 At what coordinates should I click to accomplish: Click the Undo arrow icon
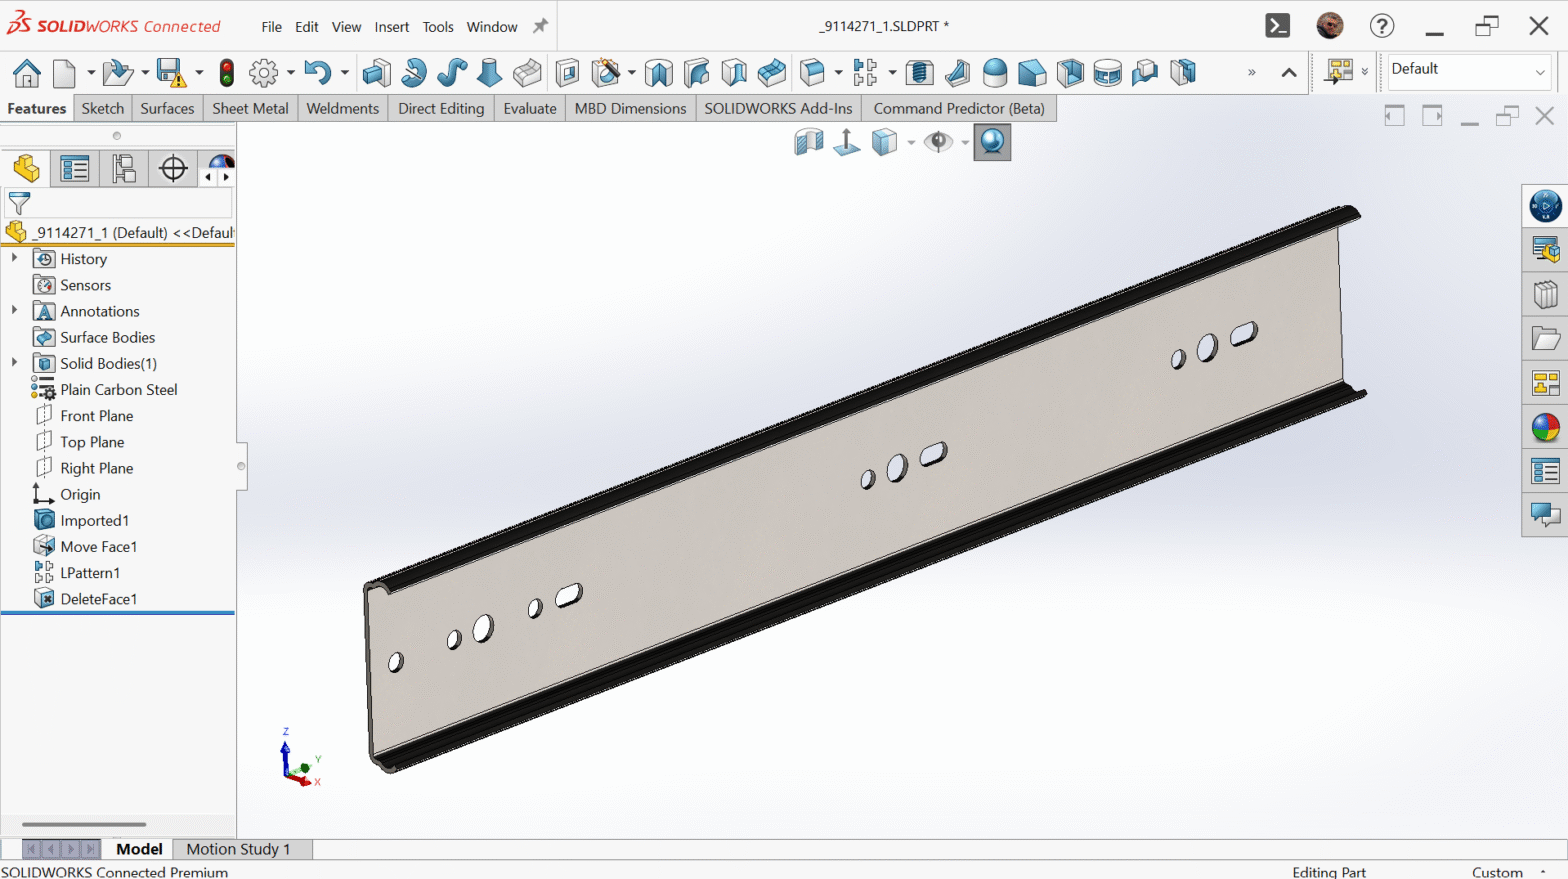(317, 72)
